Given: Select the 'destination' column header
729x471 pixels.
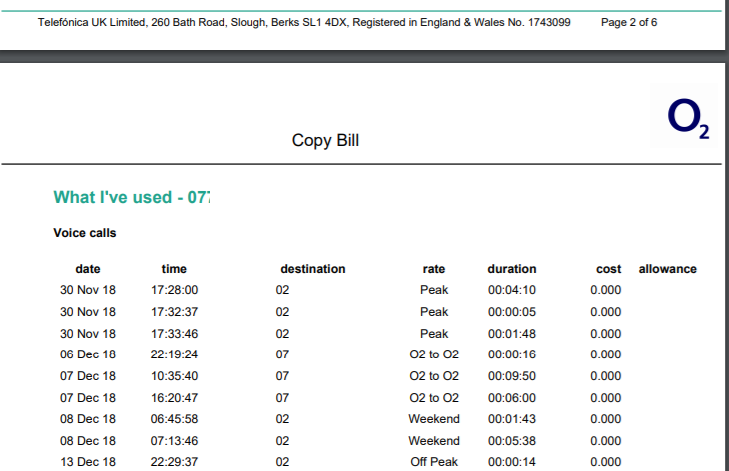Looking at the screenshot, I should click(312, 269).
